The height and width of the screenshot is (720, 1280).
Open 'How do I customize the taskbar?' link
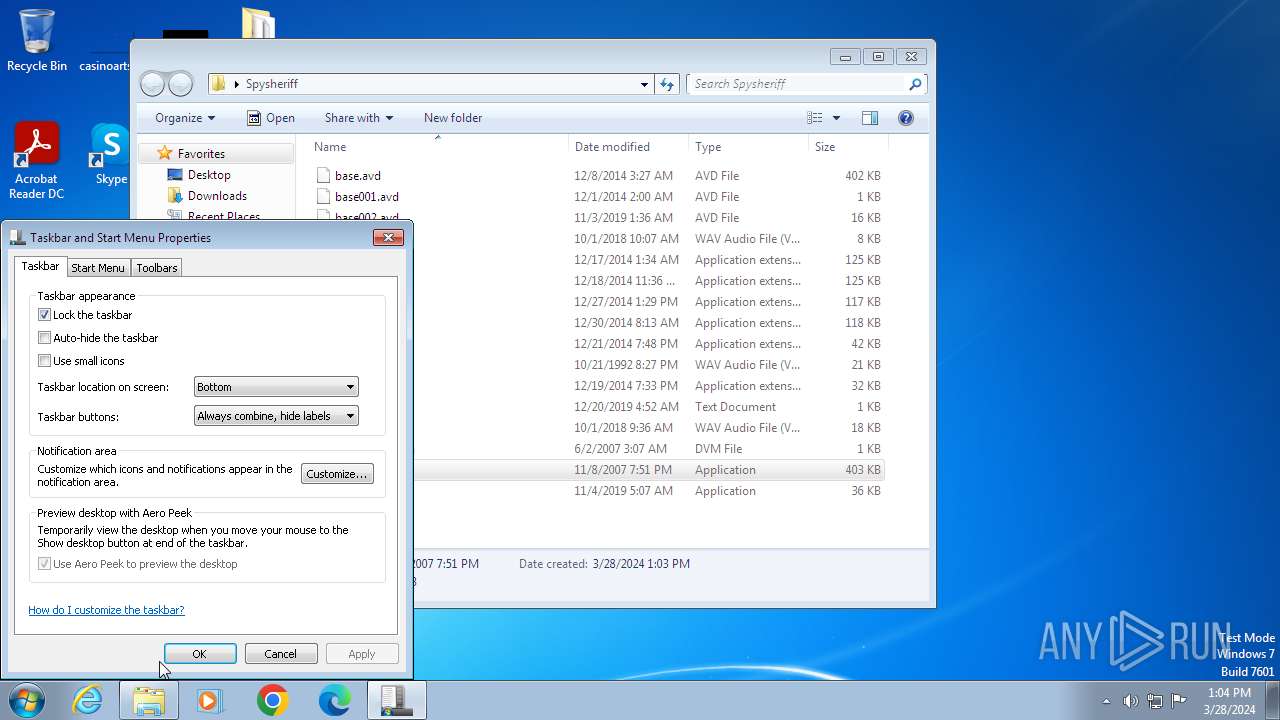point(106,610)
